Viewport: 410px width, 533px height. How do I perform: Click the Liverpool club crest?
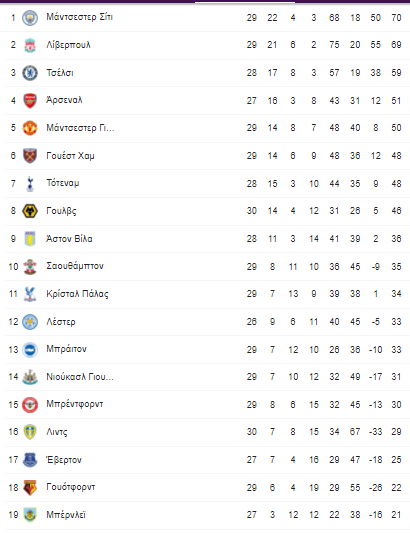(x=30, y=45)
